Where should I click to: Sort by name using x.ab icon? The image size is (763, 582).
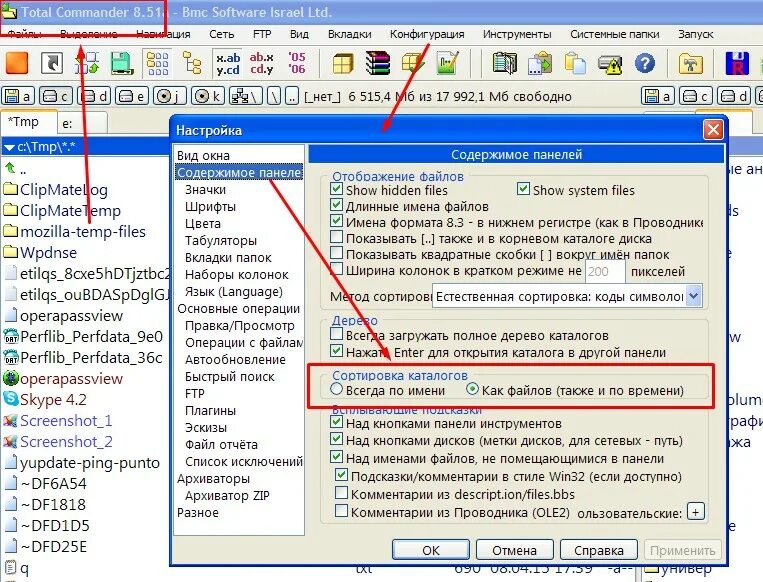tap(228, 63)
